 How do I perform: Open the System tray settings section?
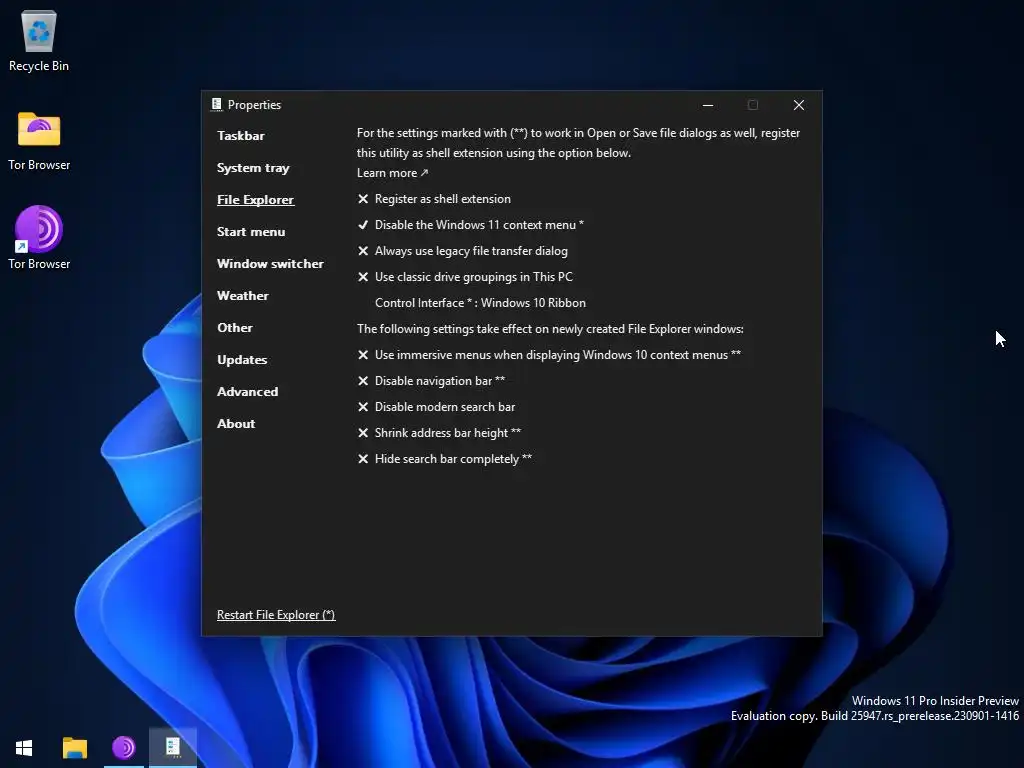[253, 168]
